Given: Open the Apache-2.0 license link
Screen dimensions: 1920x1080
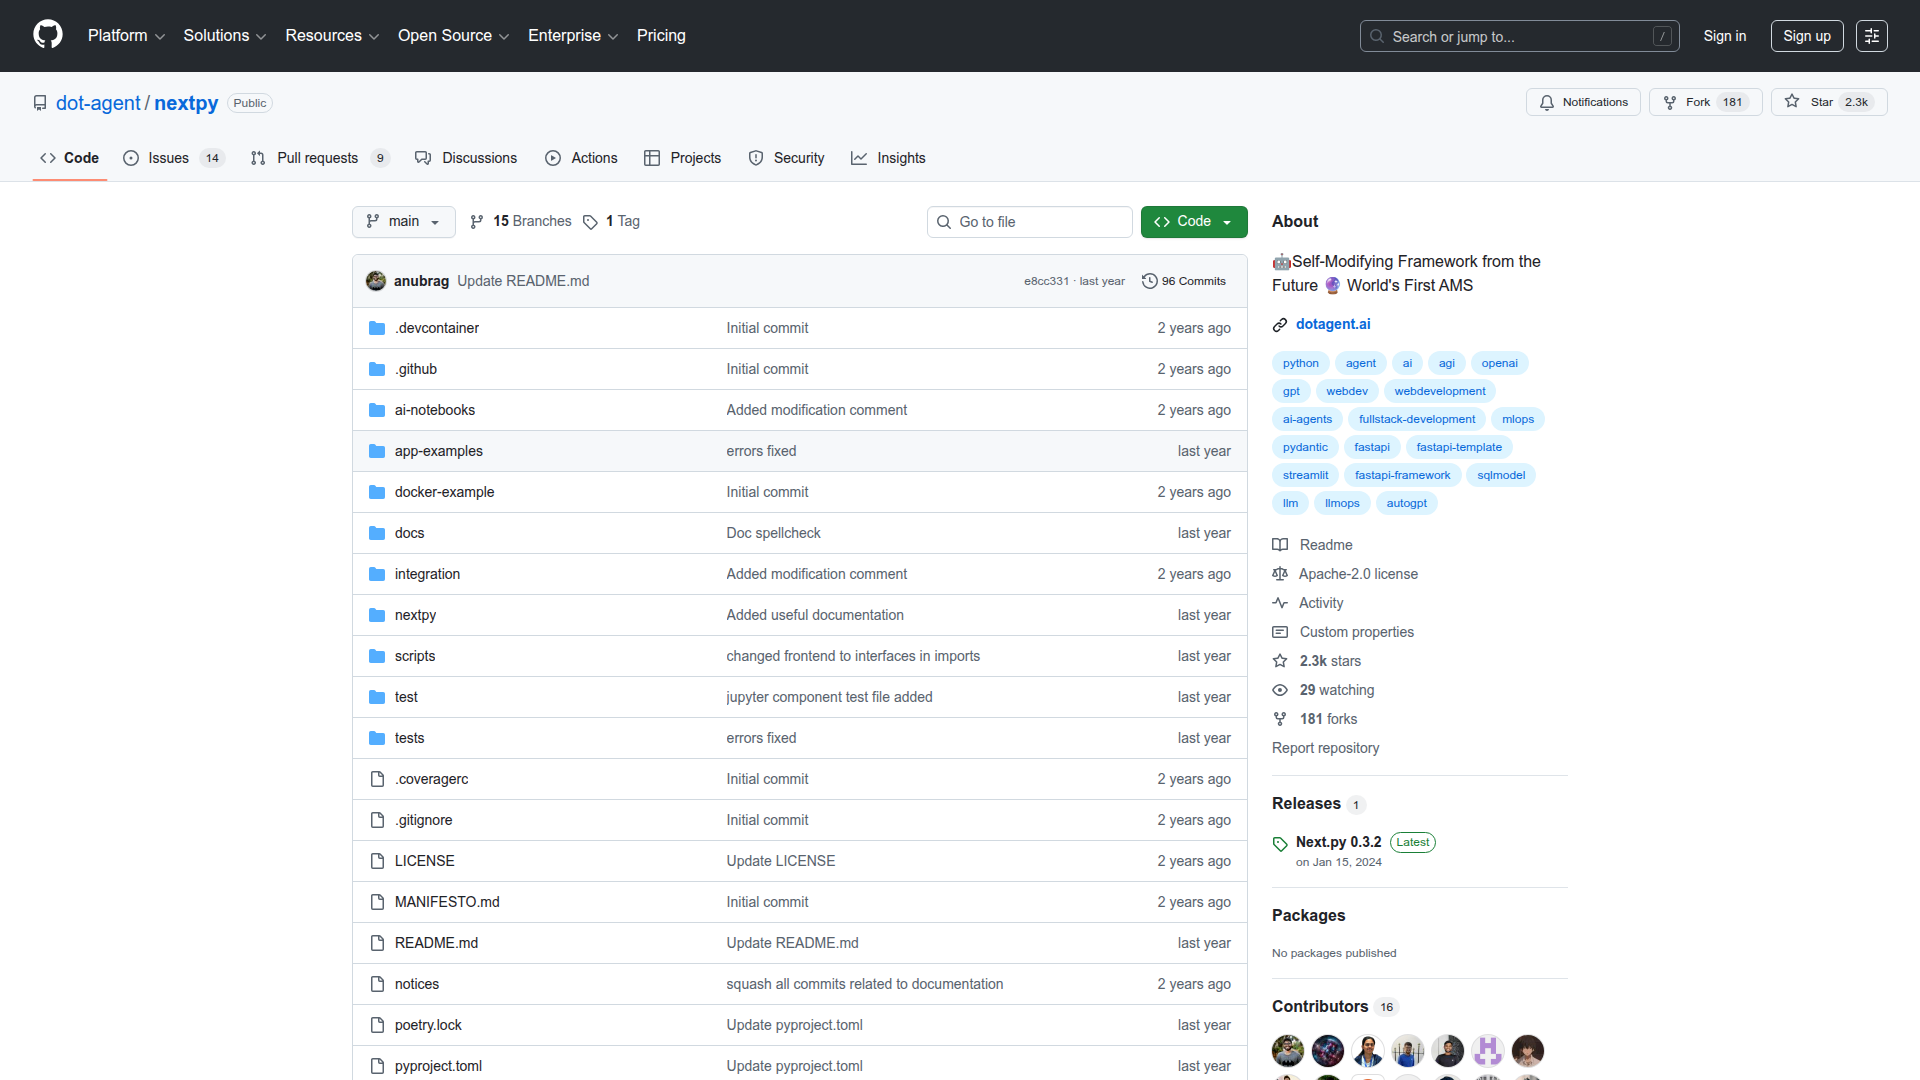Looking at the screenshot, I should (x=1357, y=574).
